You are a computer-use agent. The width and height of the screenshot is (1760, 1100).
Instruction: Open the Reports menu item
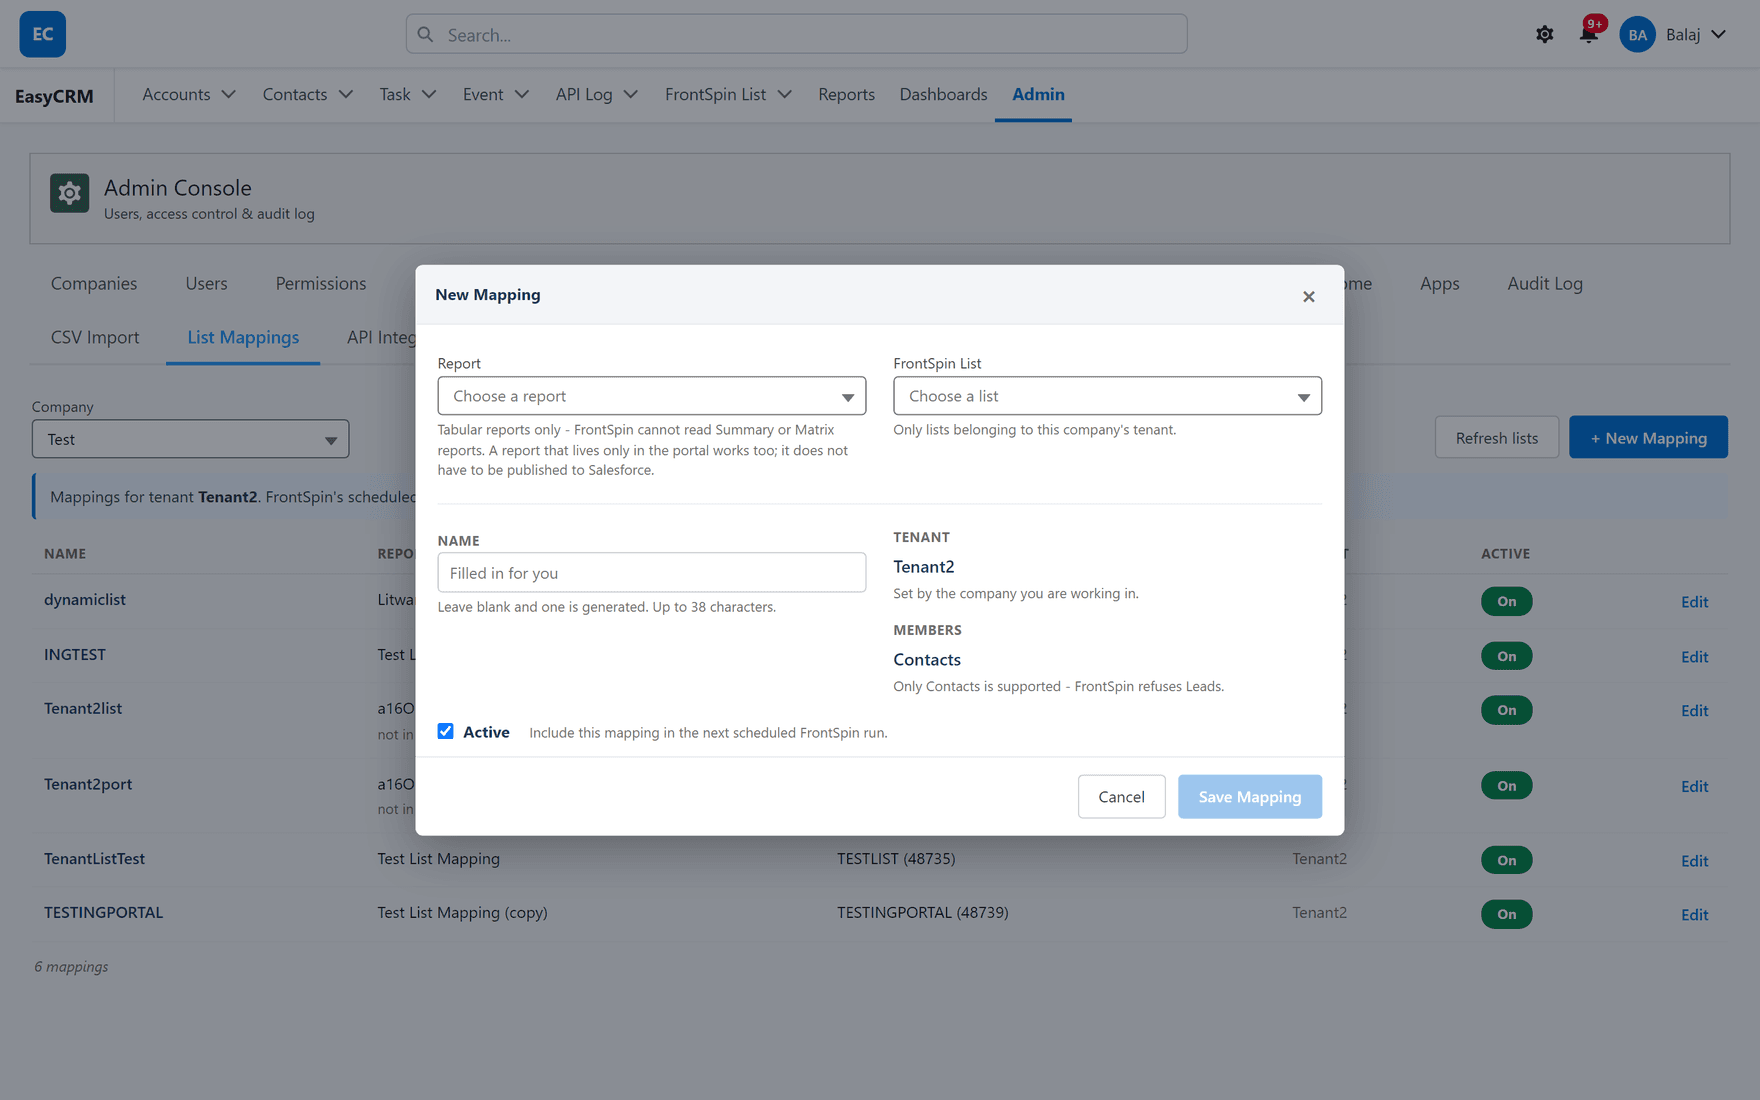pyautogui.click(x=846, y=94)
